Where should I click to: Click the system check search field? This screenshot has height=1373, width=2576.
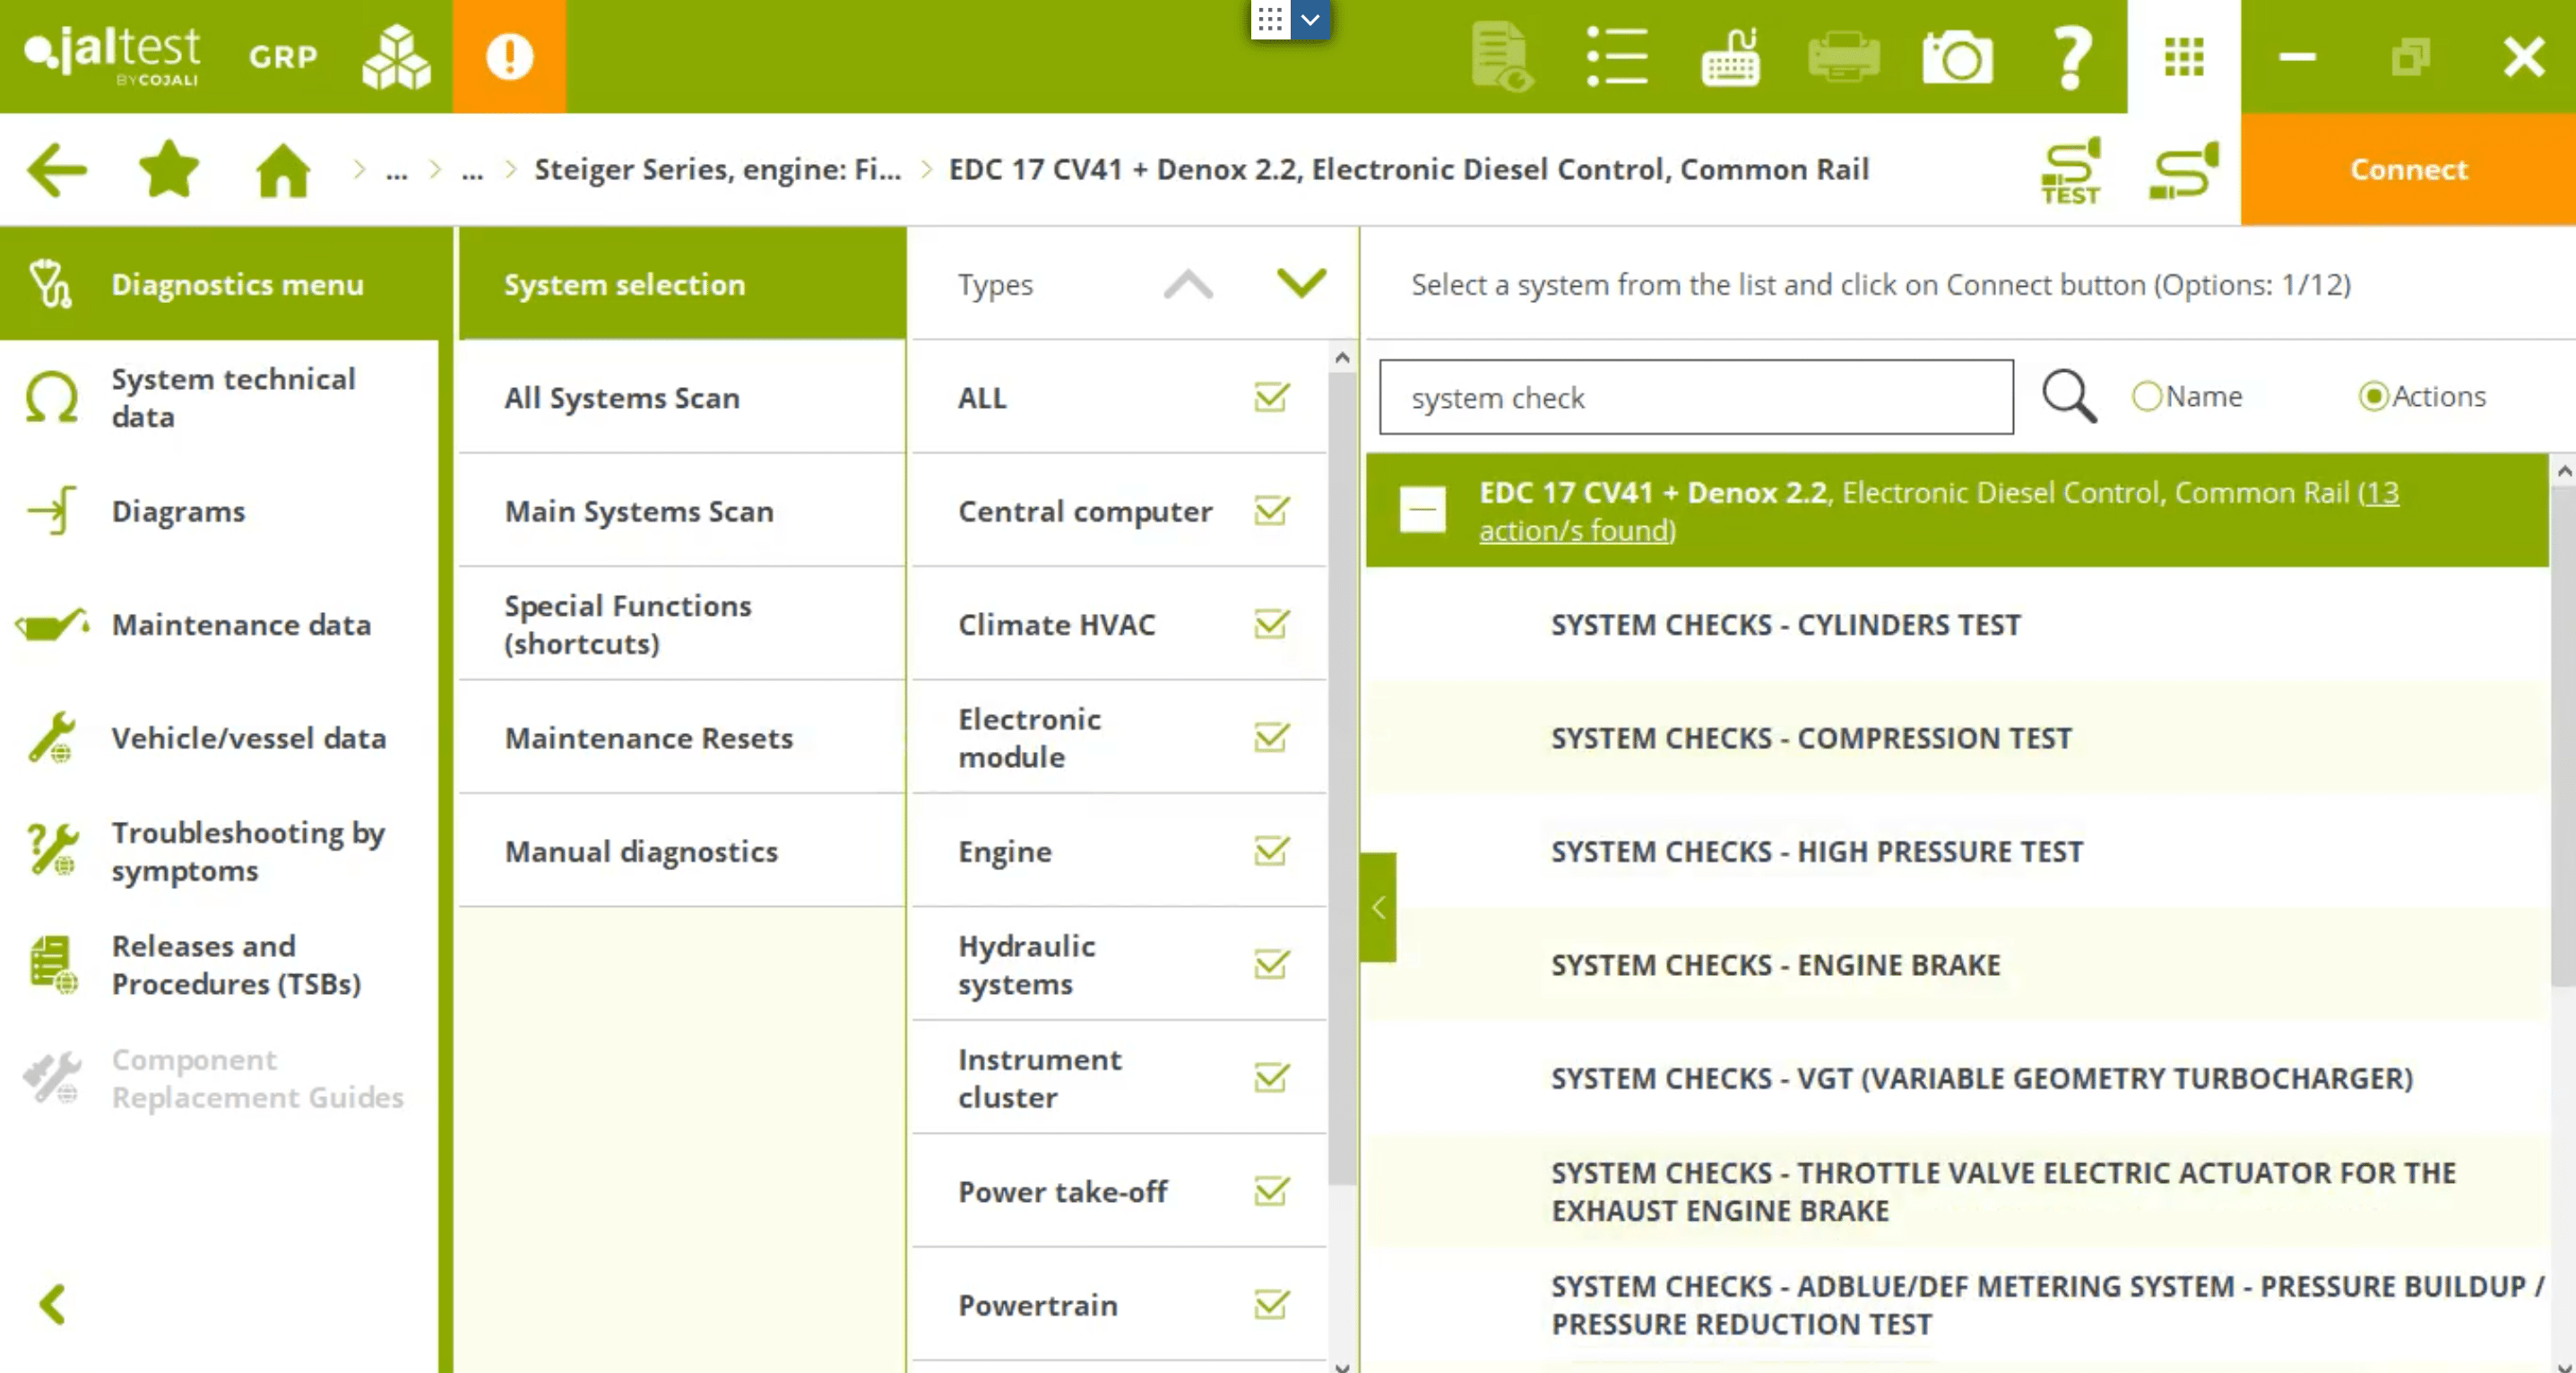tap(1695, 397)
